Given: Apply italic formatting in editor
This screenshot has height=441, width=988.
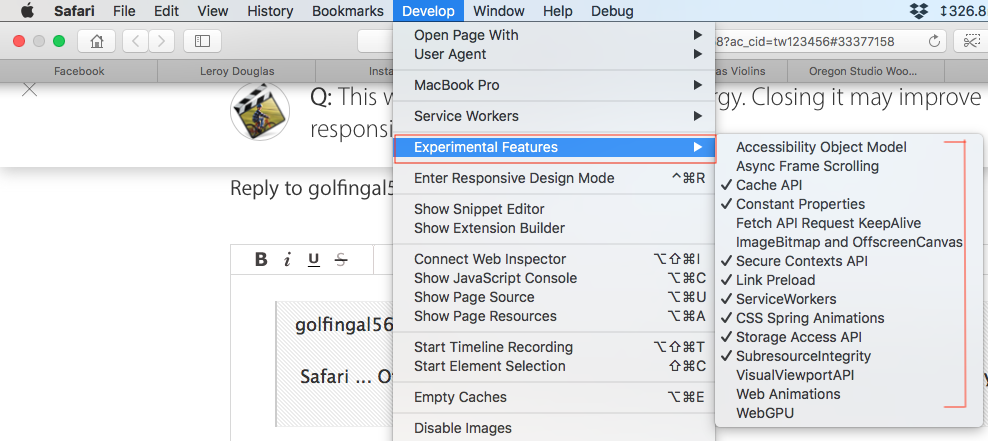Looking at the screenshot, I should click(x=287, y=260).
